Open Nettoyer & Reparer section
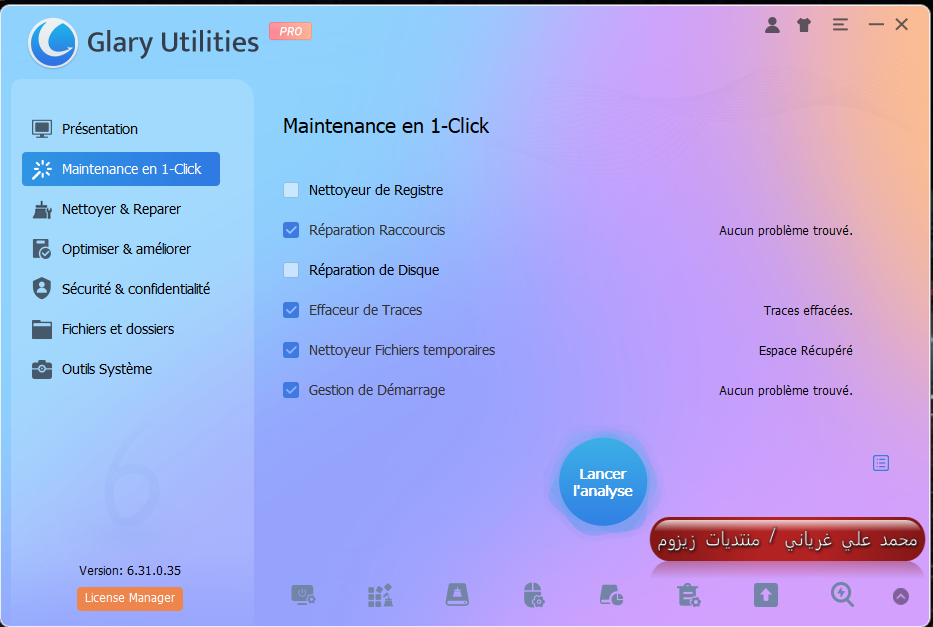The height and width of the screenshot is (627, 933). (x=121, y=209)
